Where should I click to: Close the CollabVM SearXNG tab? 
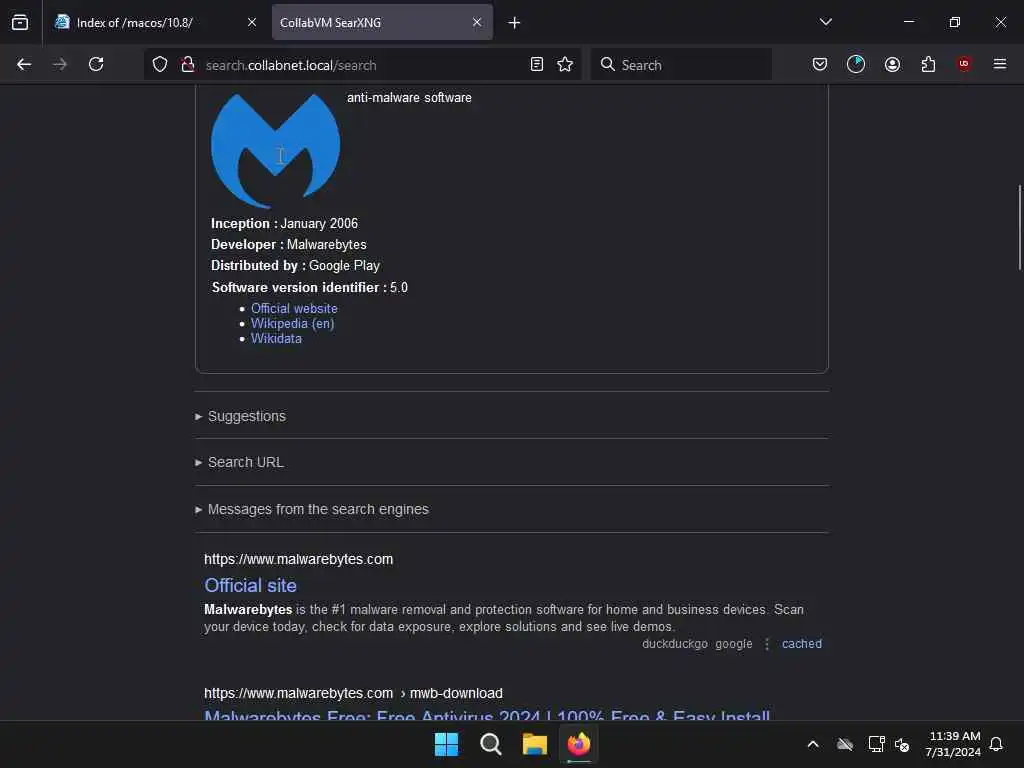tap(477, 22)
